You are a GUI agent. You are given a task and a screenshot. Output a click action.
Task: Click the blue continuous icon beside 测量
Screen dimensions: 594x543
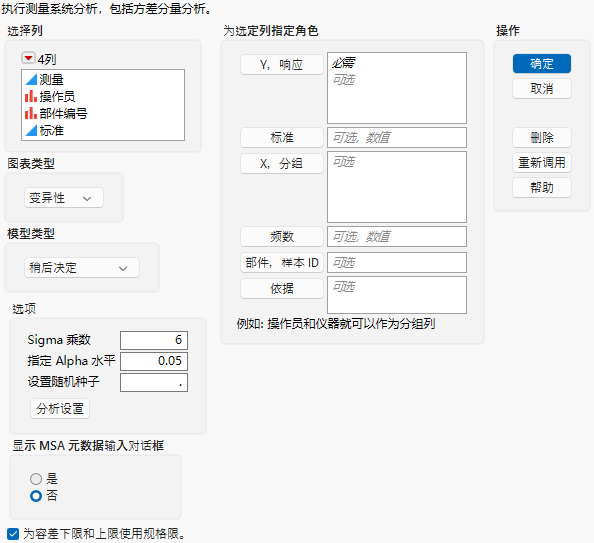coord(31,79)
